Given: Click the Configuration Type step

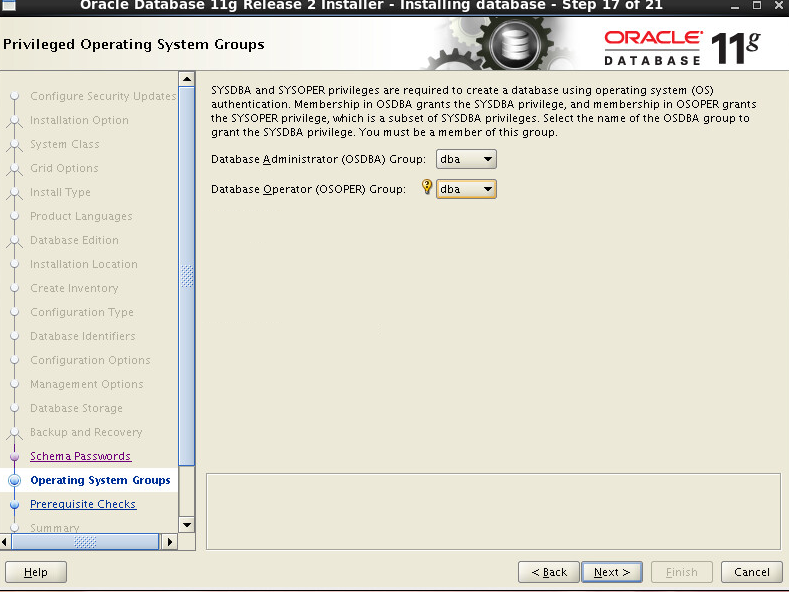Looking at the screenshot, I should click(x=82, y=312).
